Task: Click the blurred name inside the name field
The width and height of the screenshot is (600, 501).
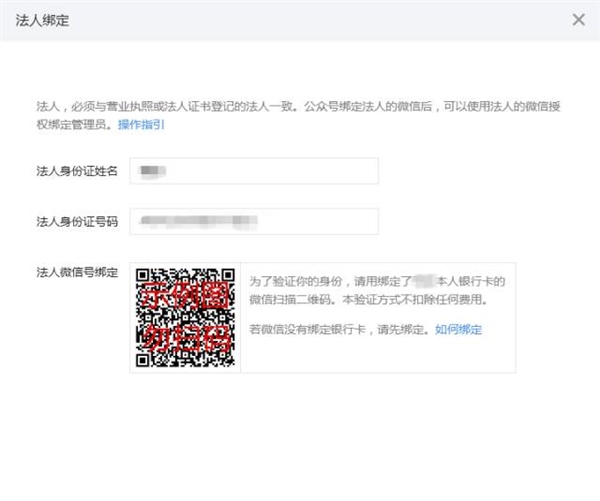Action: 152,171
